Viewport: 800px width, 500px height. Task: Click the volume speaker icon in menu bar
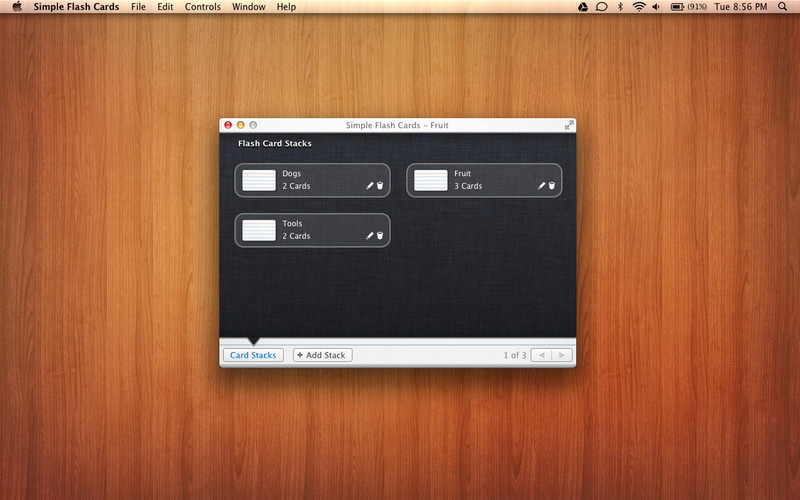656,7
